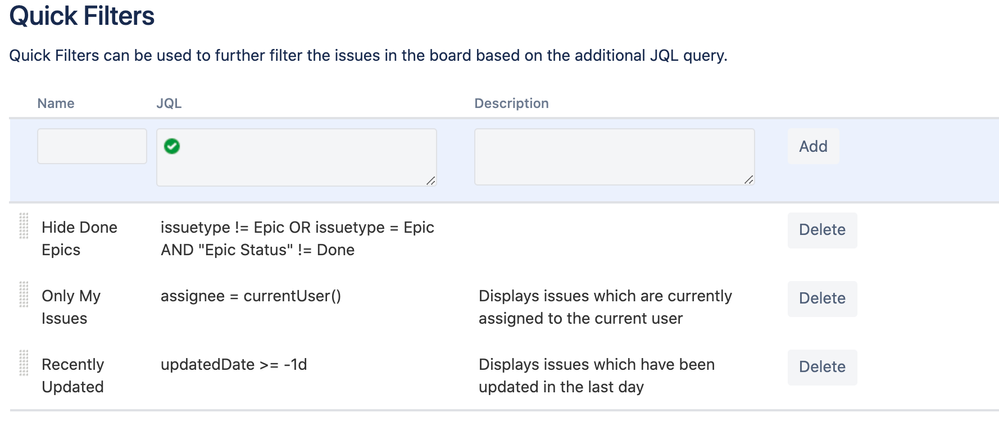Image resolution: width=999 pixels, height=425 pixels.
Task: Edit the assignee = currentUser() JQL query
Action: coord(251,296)
